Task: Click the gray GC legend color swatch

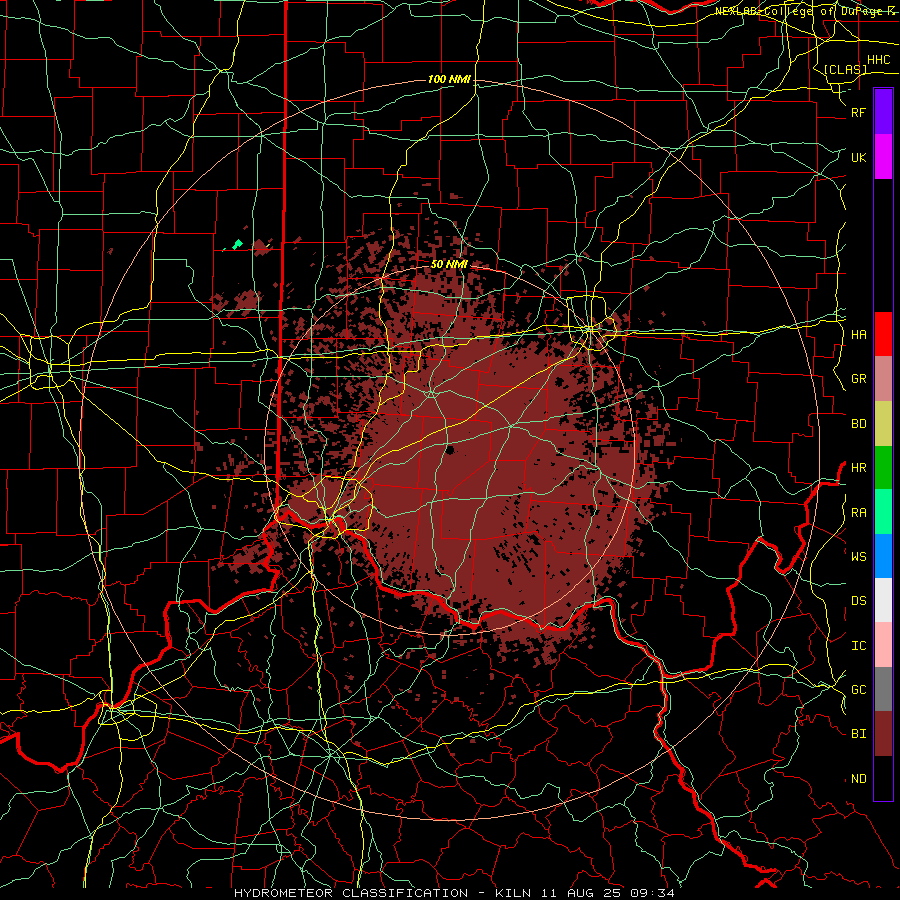Action: [x=883, y=689]
